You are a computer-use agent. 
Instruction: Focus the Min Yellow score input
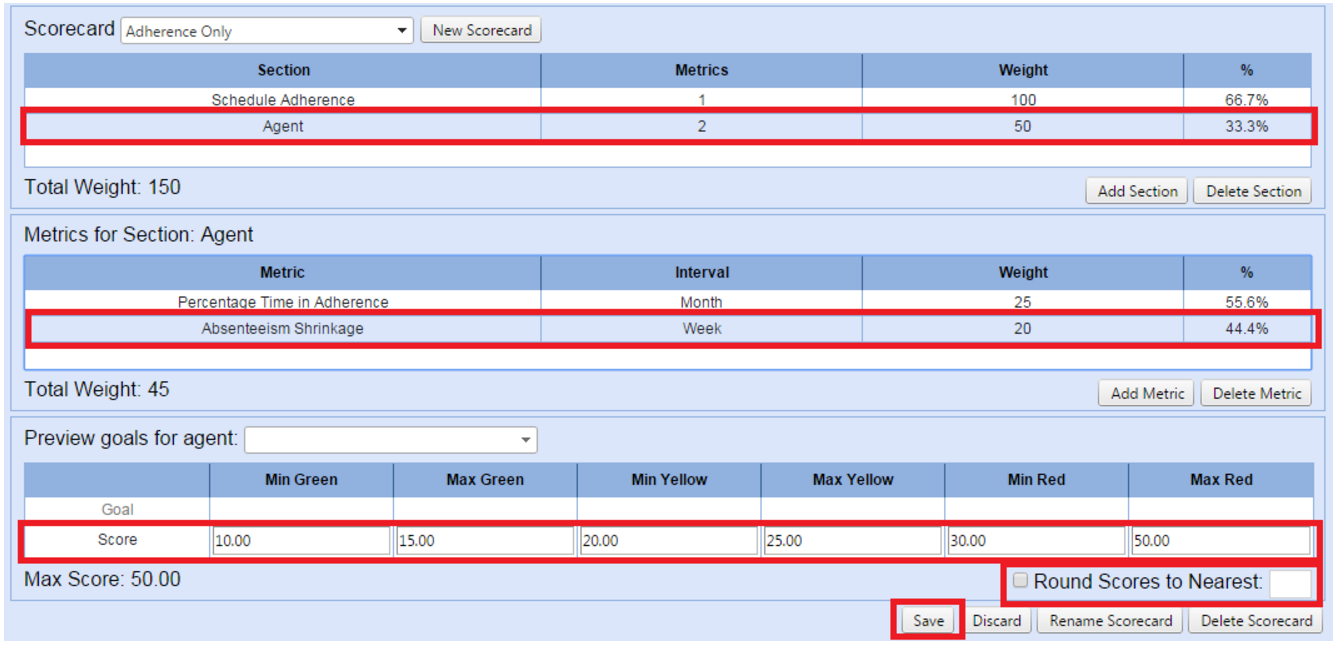(x=669, y=541)
